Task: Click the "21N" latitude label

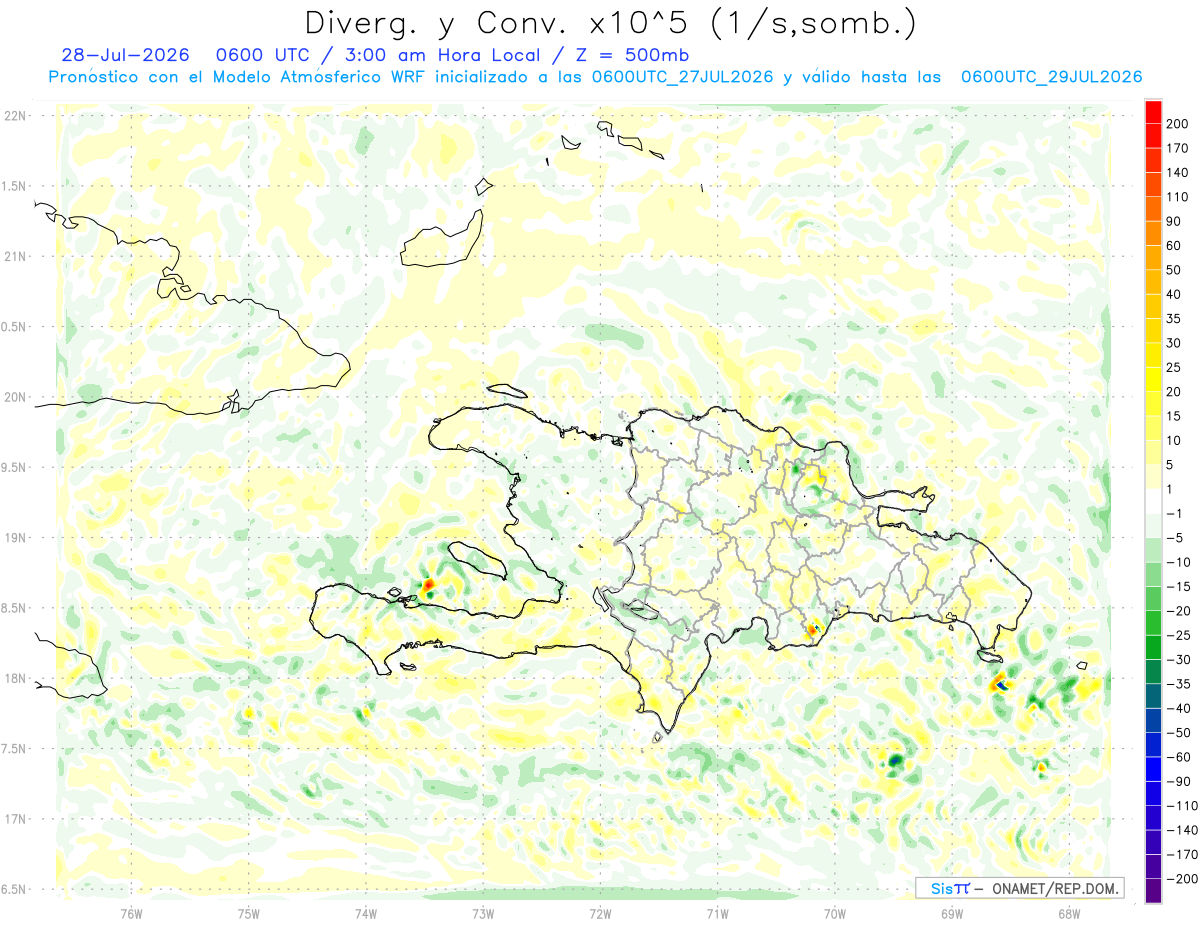Action: click(x=15, y=256)
